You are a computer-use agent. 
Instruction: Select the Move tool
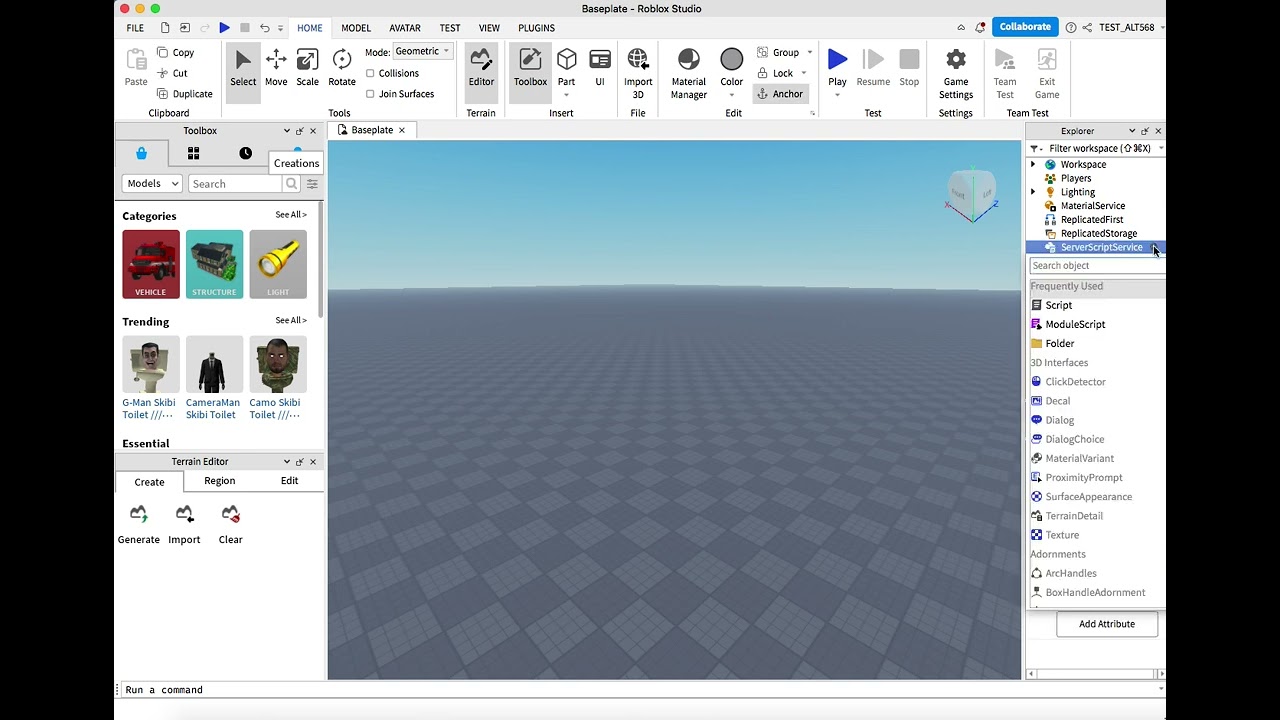coord(276,68)
